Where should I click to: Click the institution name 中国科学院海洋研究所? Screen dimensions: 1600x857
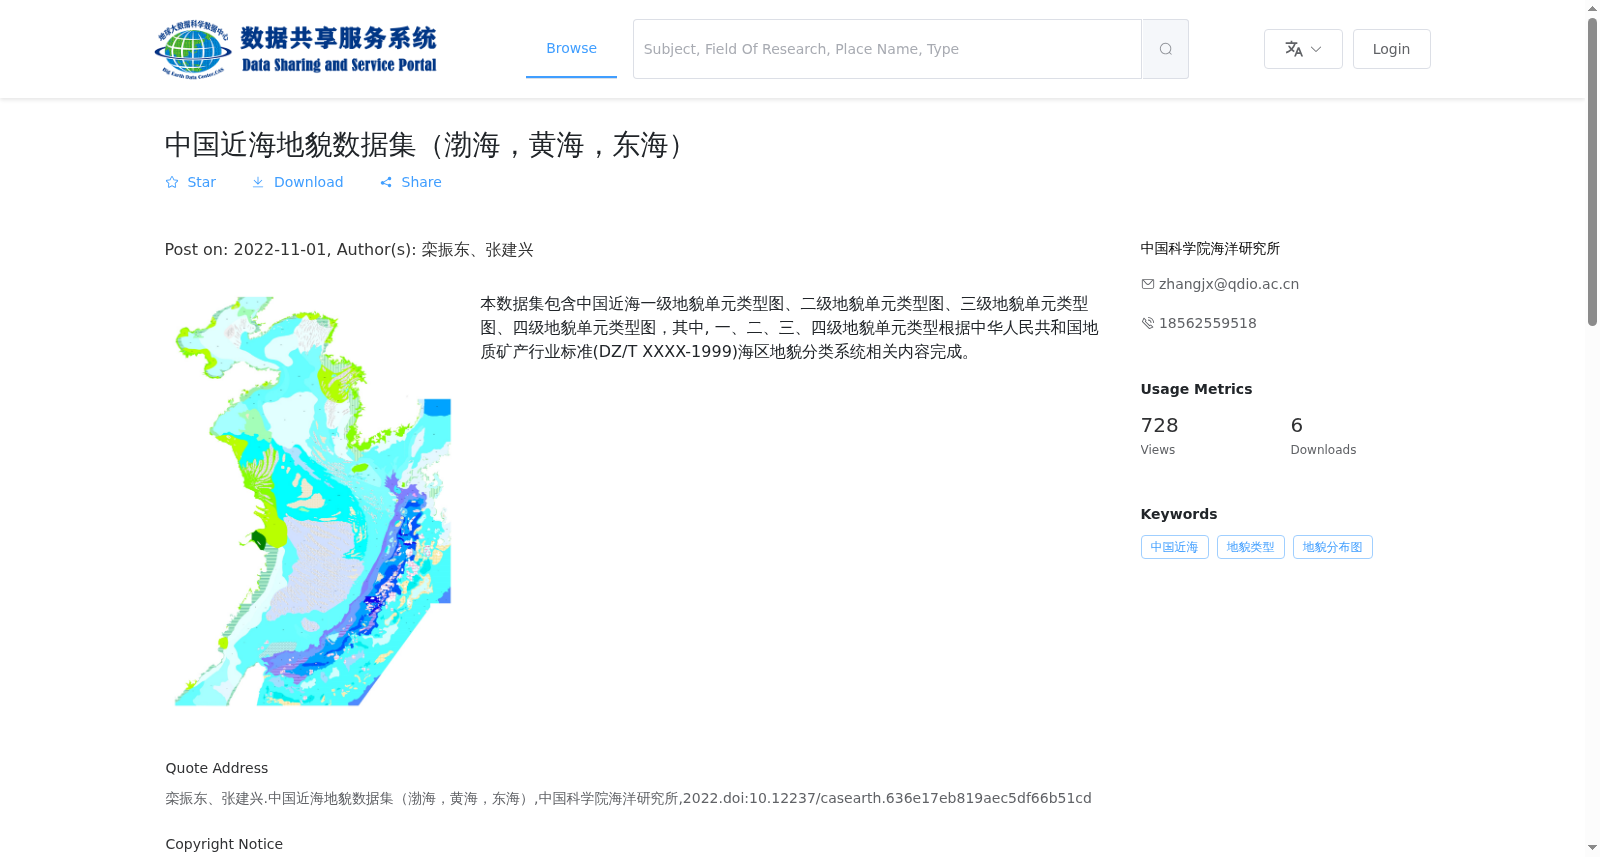1210,248
